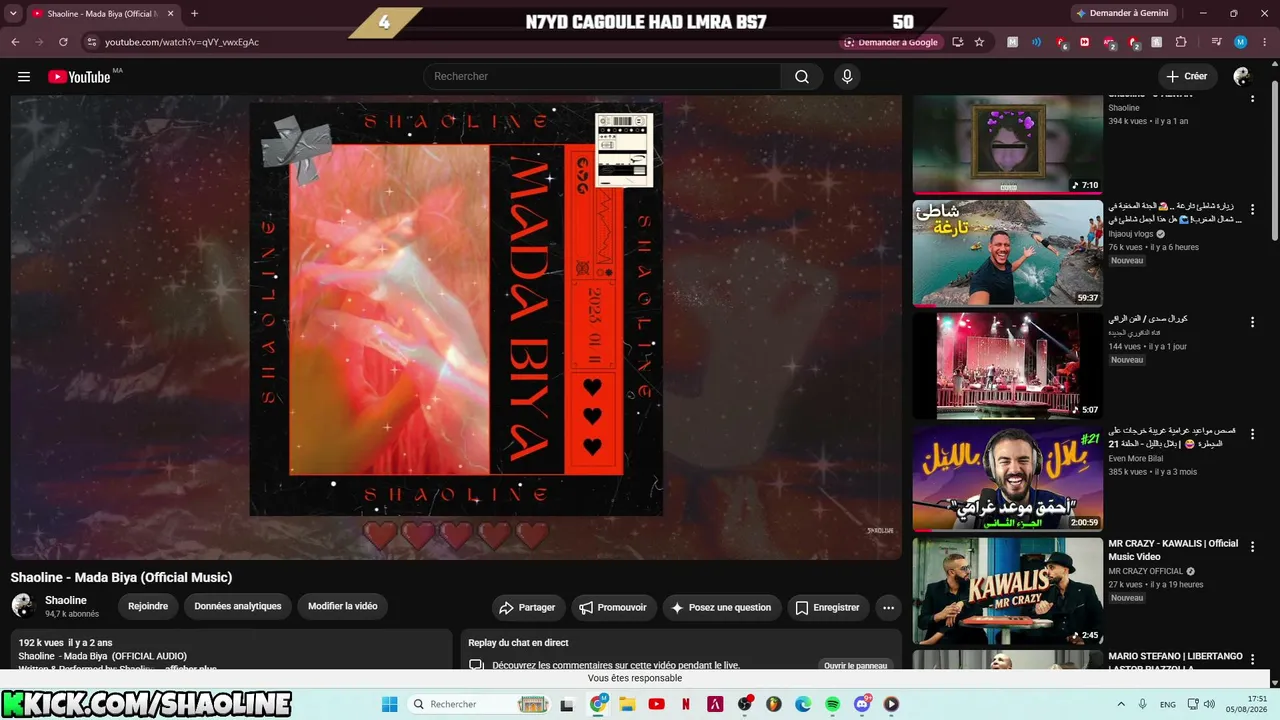Open options for the 5:07 concert video
The image size is (1280, 720).
(x=1252, y=322)
